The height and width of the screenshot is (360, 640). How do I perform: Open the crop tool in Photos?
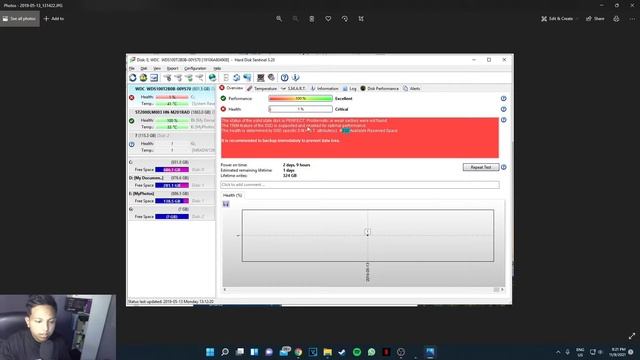(x=361, y=19)
